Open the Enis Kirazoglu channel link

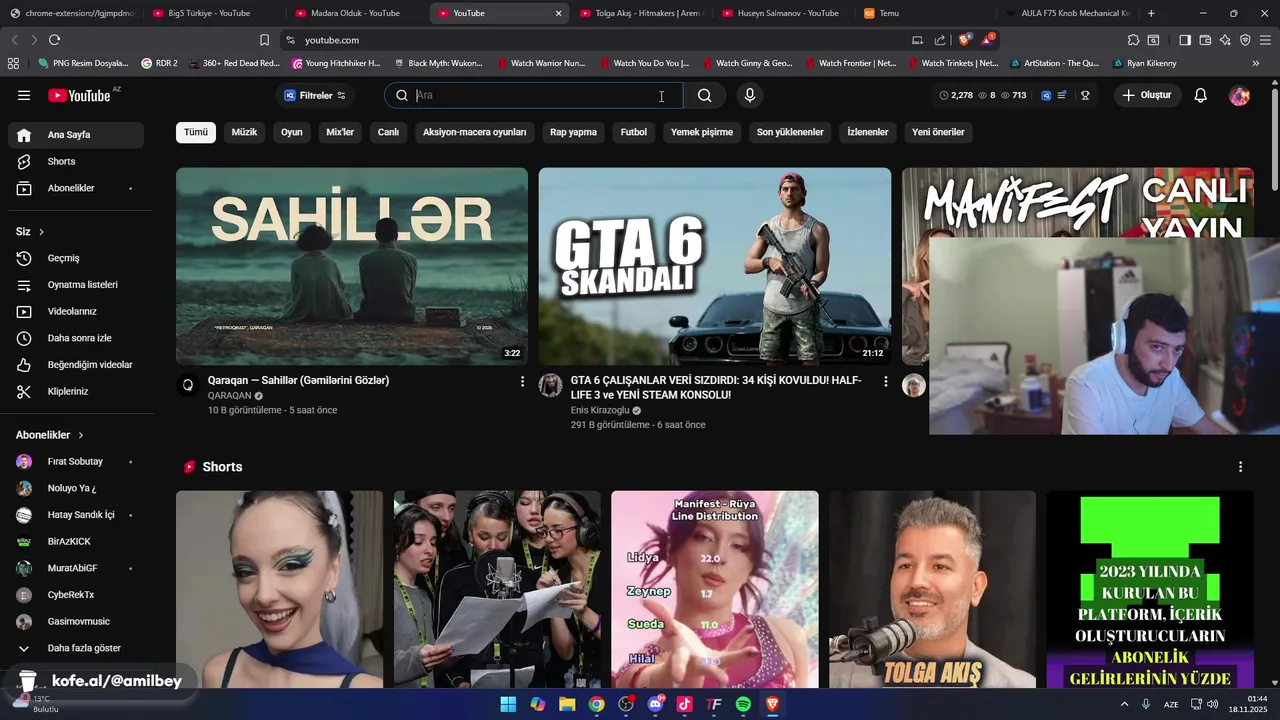coord(600,410)
